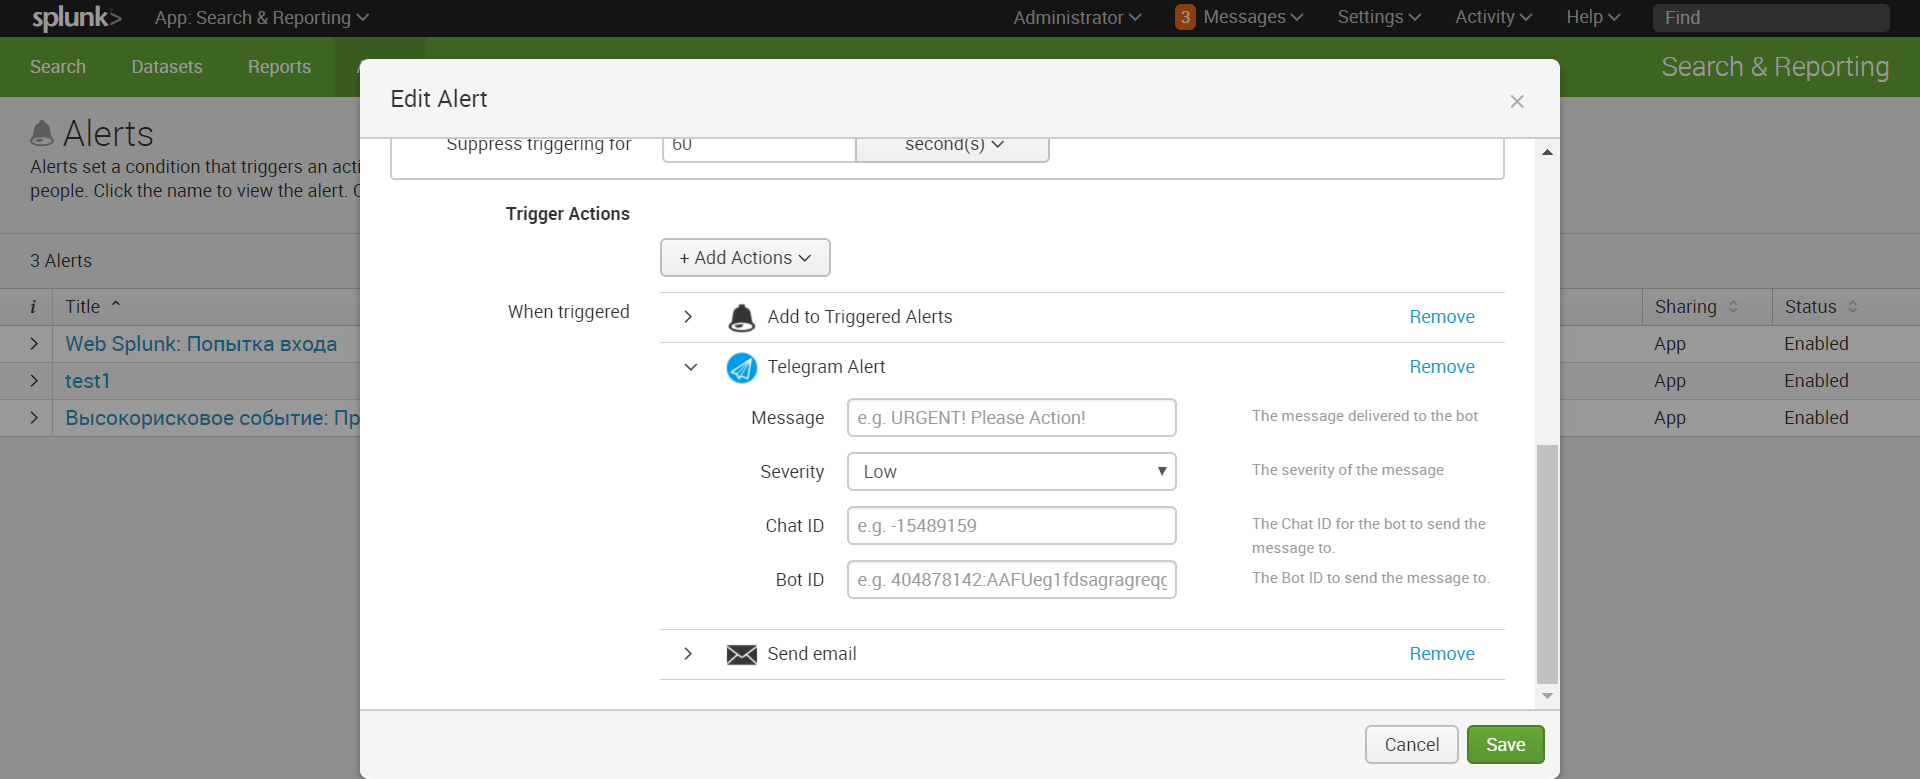Click the Message input field
This screenshot has width=1920, height=779.
tap(1011, 417)
